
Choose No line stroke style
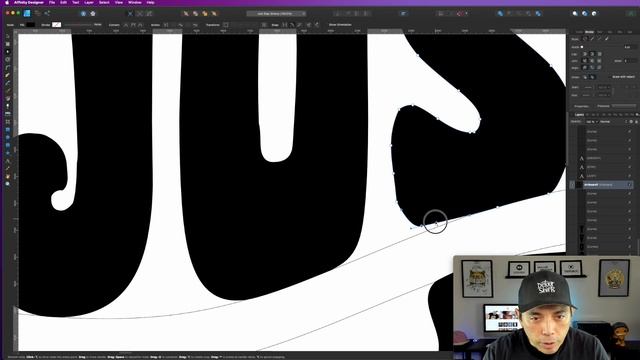[x=585, y=39]
